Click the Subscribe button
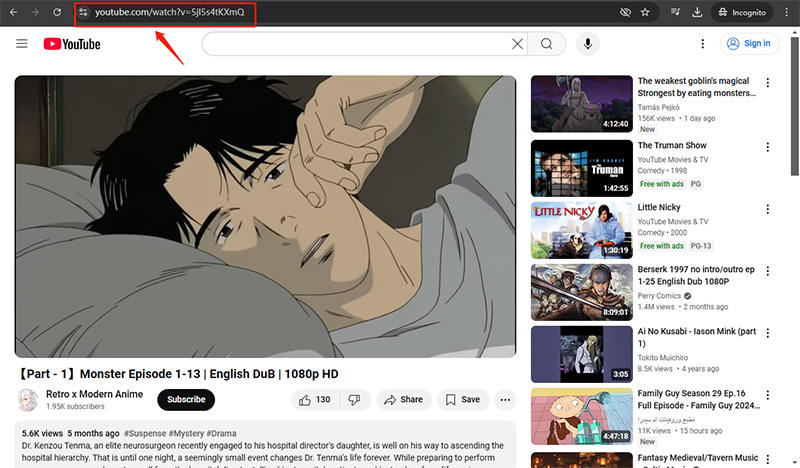Image resolution: width=800 pixels, height=468 pixels. [x=186, y=400]
